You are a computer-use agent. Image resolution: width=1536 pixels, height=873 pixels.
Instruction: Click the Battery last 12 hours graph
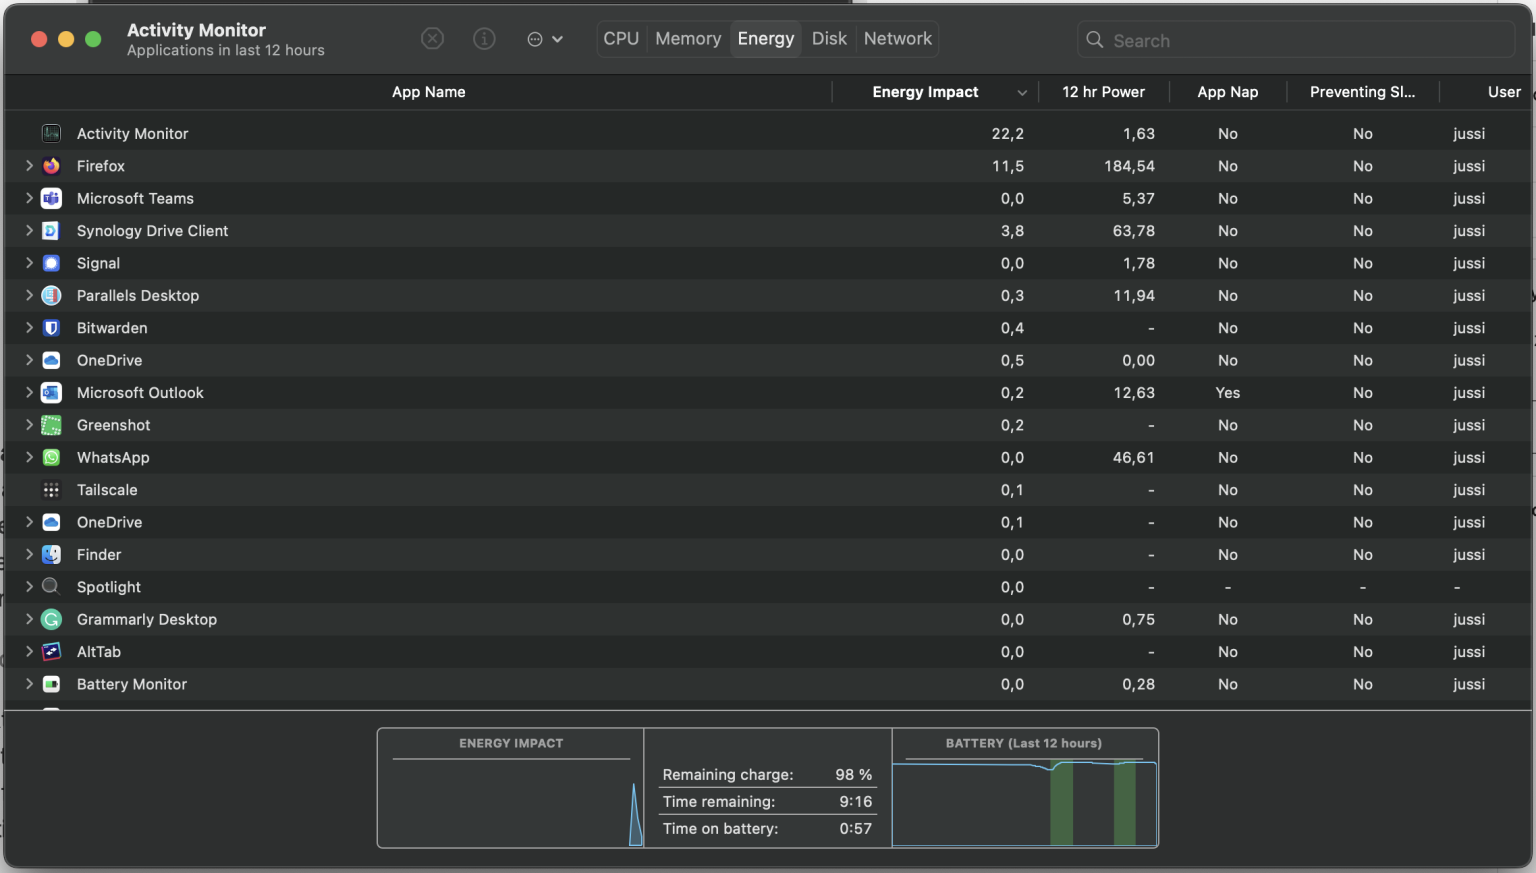click(x=1025, y=788)
